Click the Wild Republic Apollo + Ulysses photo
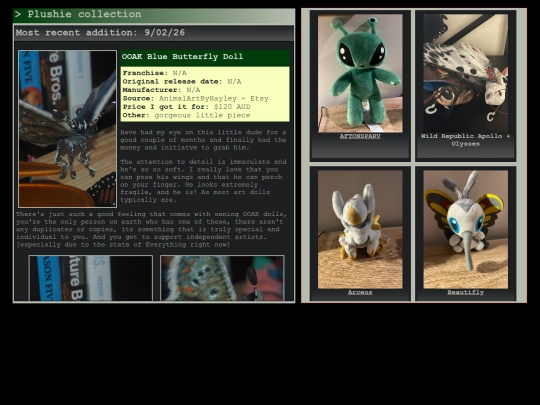 [465, 73]
